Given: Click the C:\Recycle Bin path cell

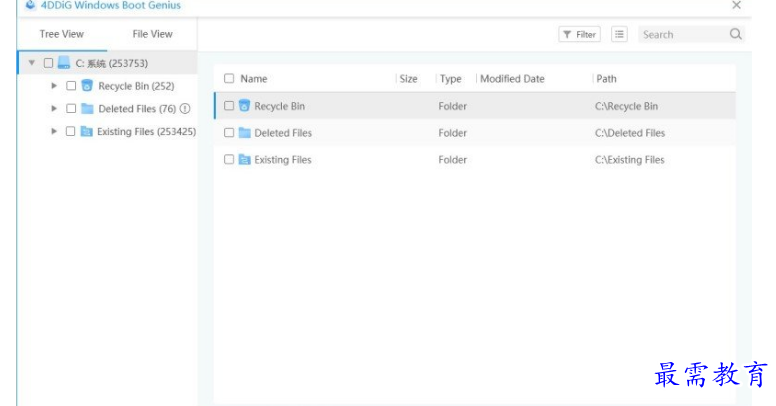Looking at the screenshot, I should (627, 106).
